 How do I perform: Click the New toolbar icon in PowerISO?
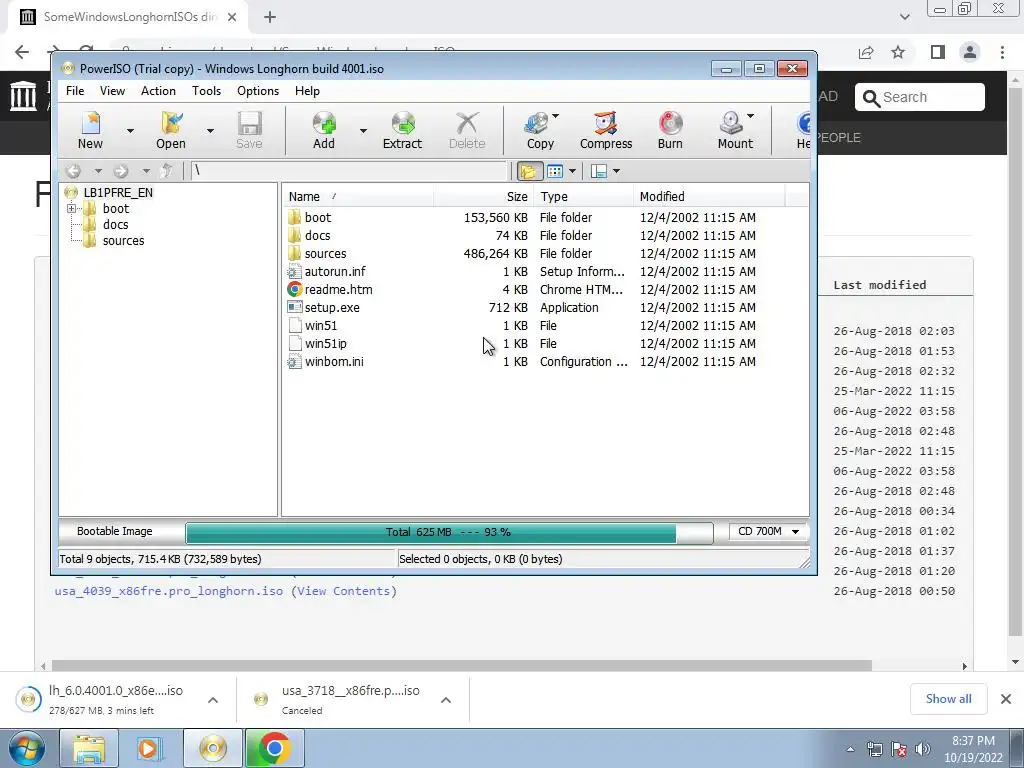point(90,131)
